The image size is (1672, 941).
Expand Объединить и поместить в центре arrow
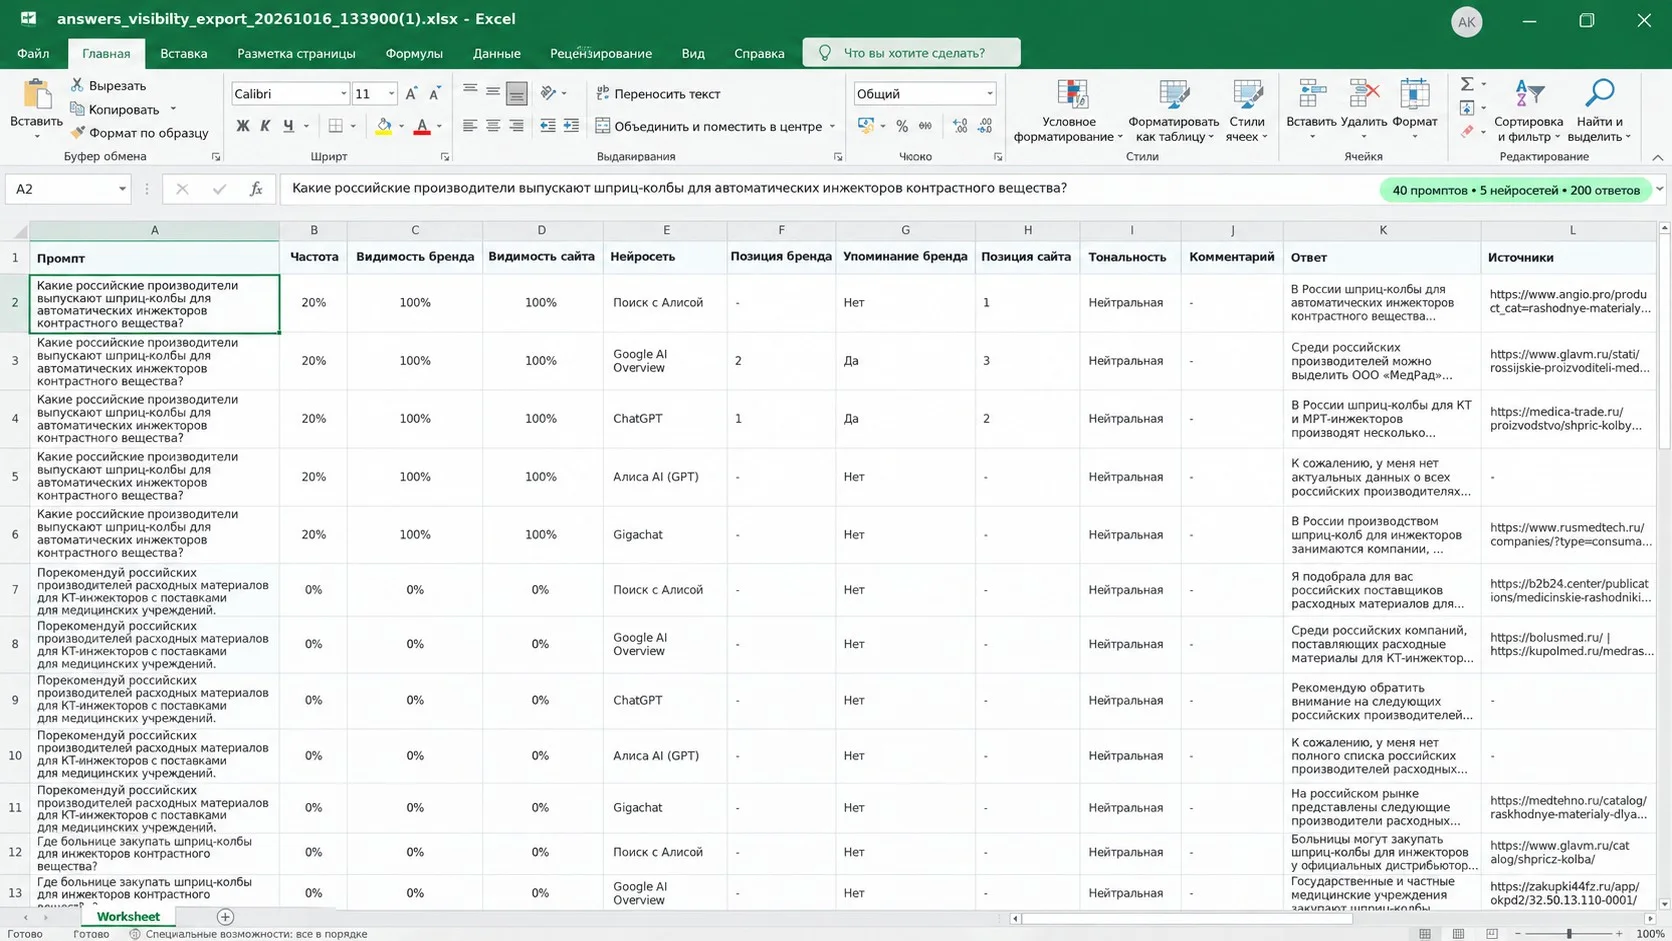832,126
